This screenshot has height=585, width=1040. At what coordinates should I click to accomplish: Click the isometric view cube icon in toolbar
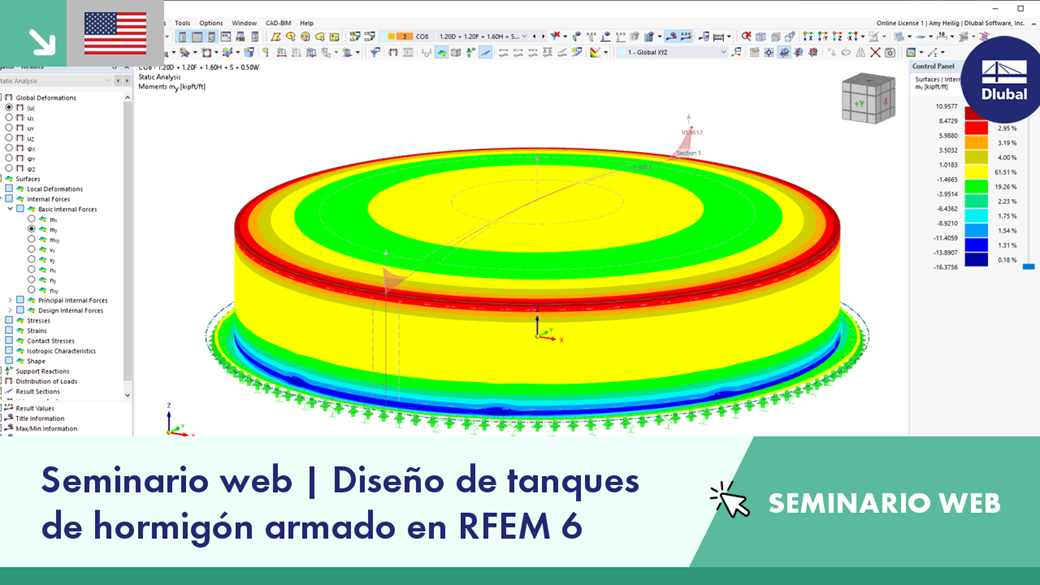click(761, 36)
